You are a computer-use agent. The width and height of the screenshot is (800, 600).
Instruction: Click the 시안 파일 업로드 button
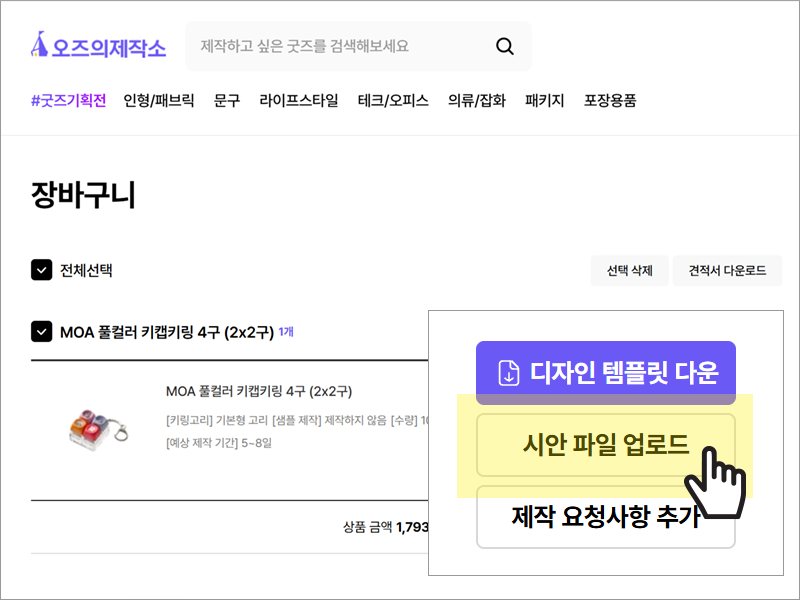606,445
